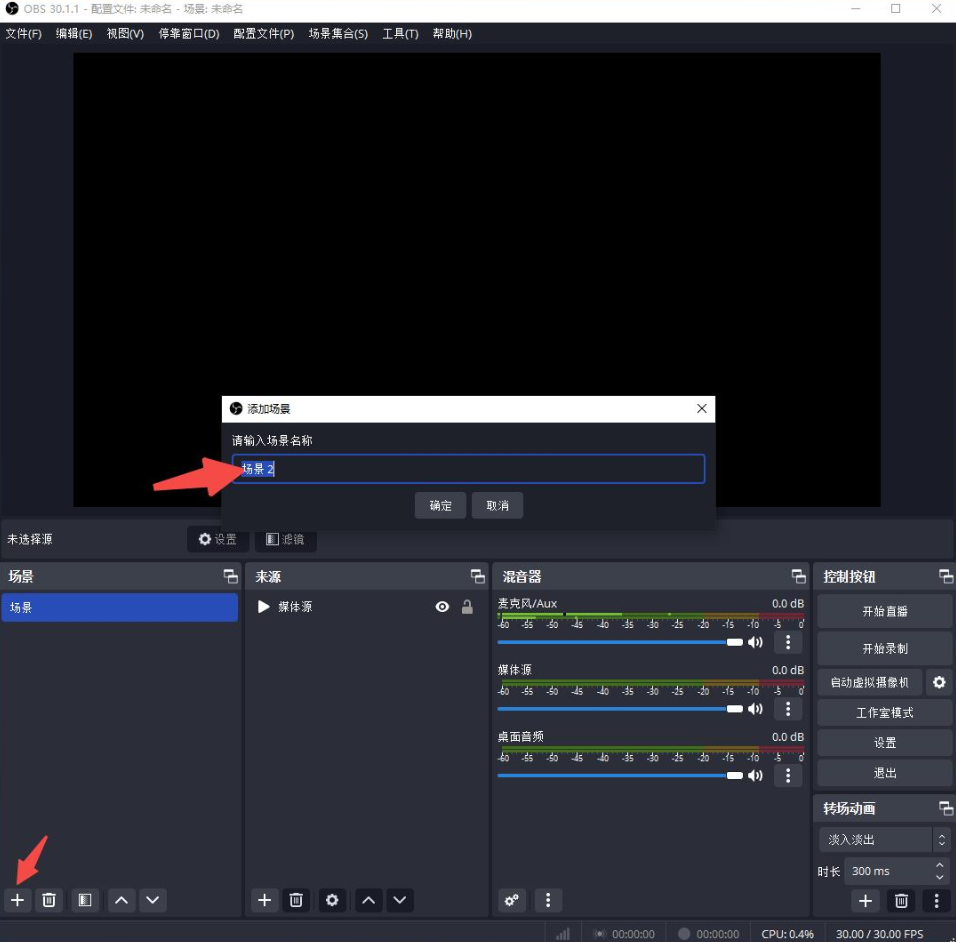Undock the 转场动画 panel

point(946,808)
